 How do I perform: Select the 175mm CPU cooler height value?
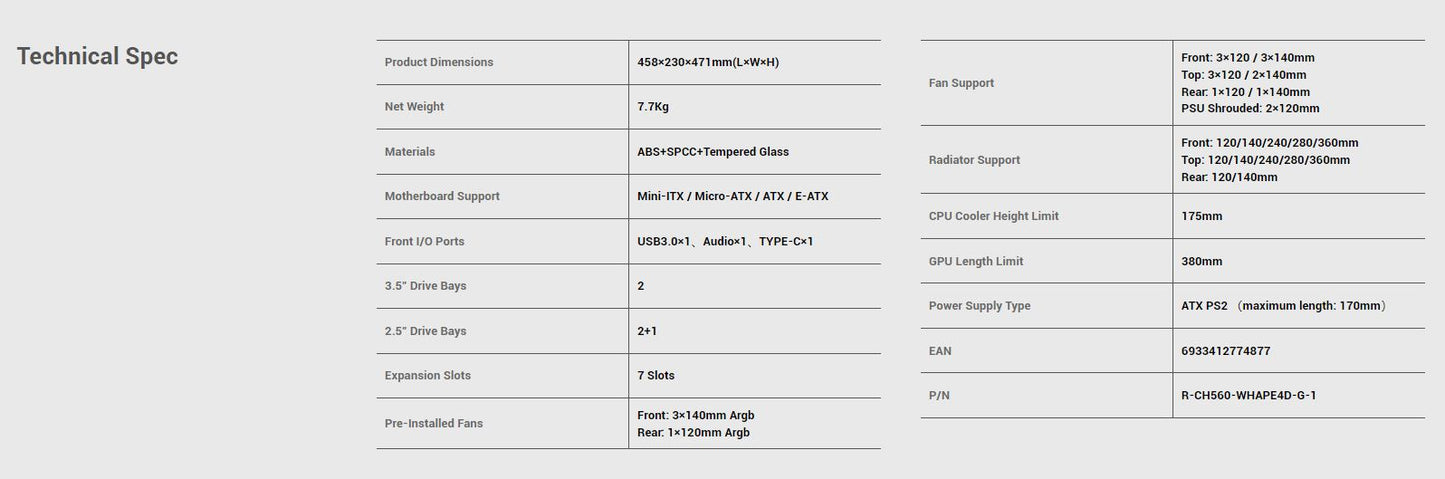pyautogui.click(x=1201, y=216)
